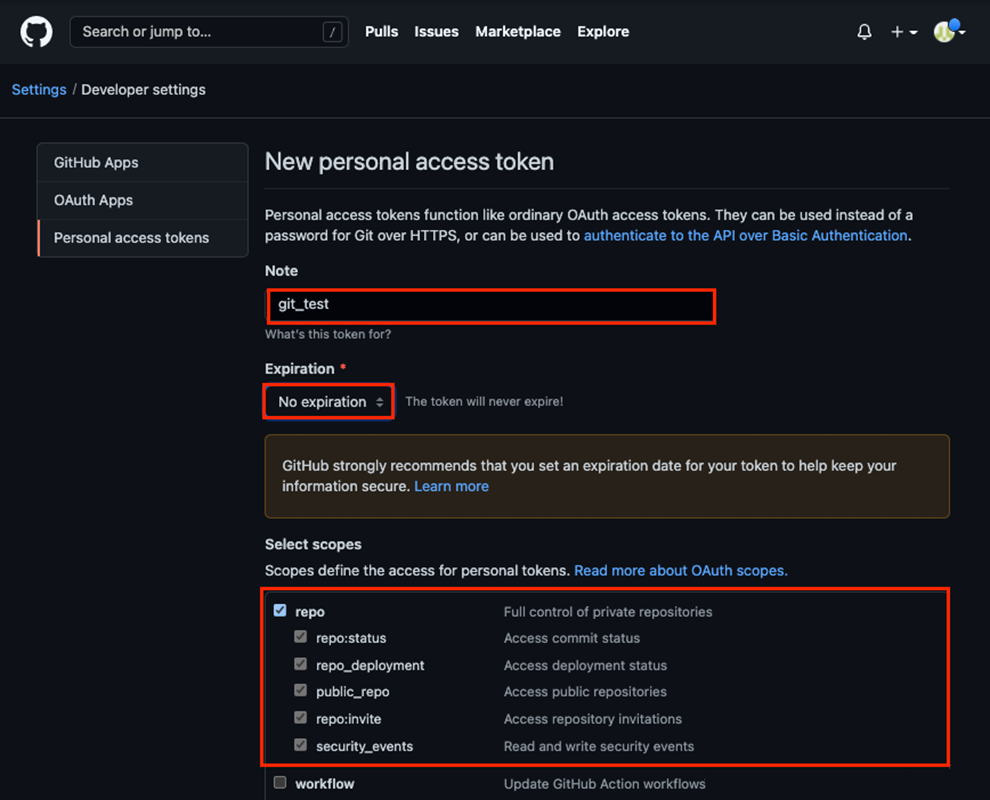
Task: Click the slash shortcut icon in search
Action: [x=332, y=32]
